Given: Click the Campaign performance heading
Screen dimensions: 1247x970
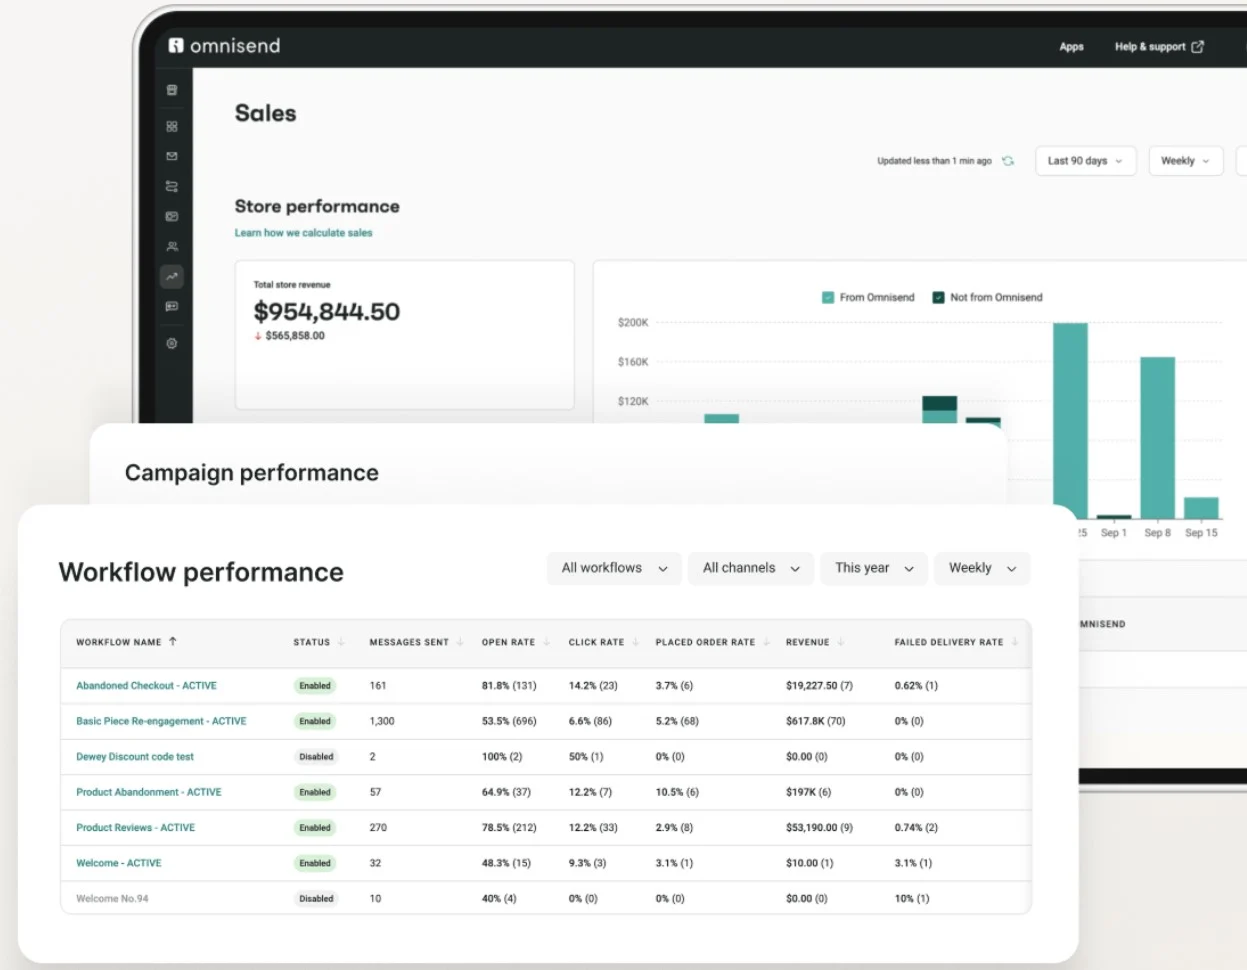Looking at the screenshot, I should pyautogui.click(x=251, y=473).
